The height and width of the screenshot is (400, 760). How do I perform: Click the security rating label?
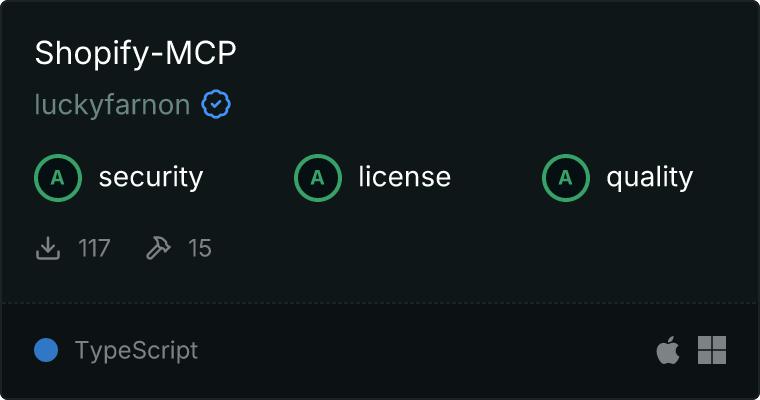click(x=151, y=178)
